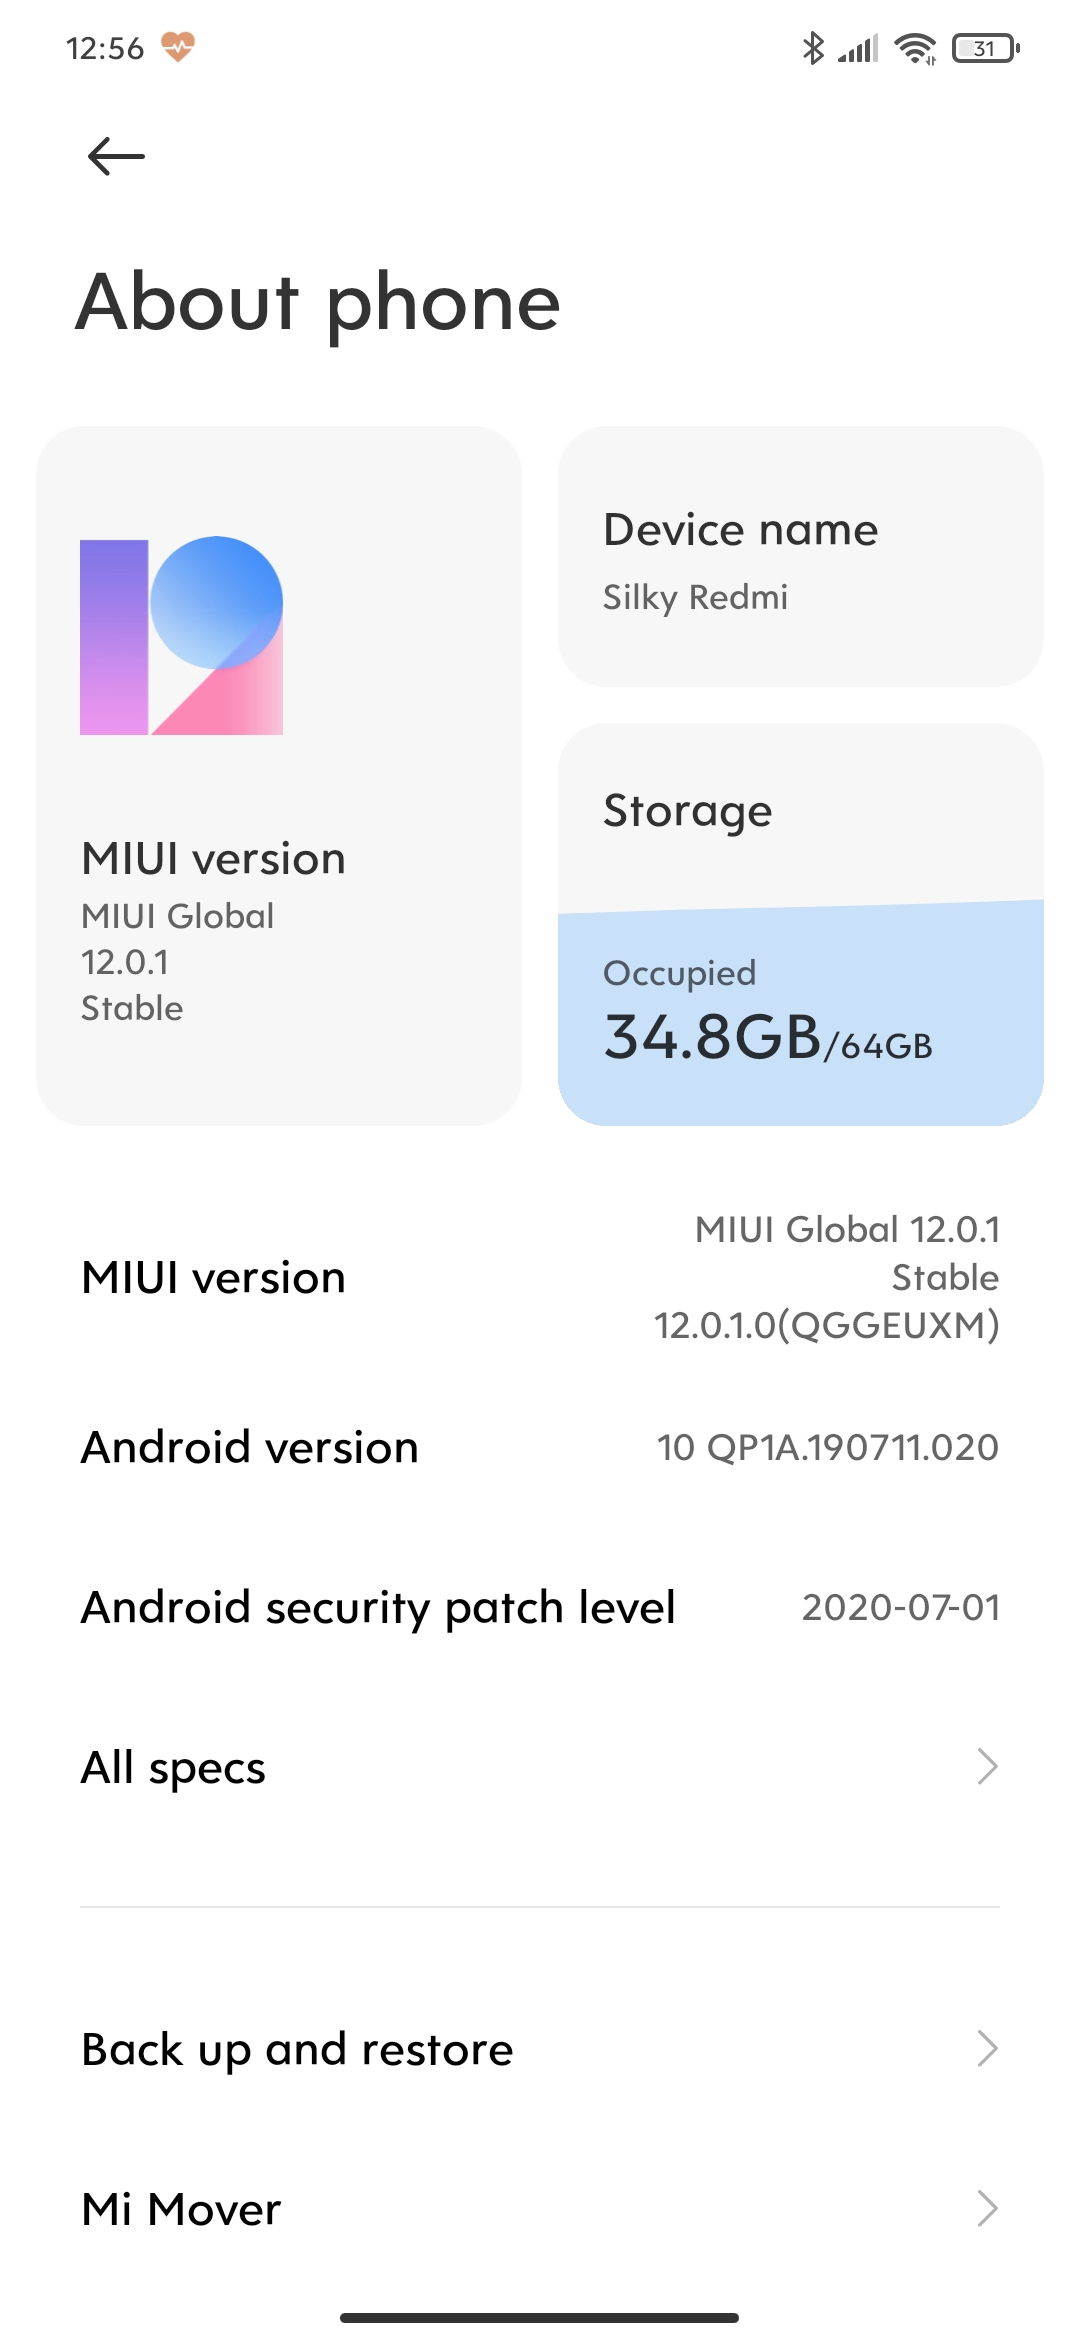Tap the battery indicator icon
The height and width of the screenshot is (2340, 1080).
coord(985,48)
